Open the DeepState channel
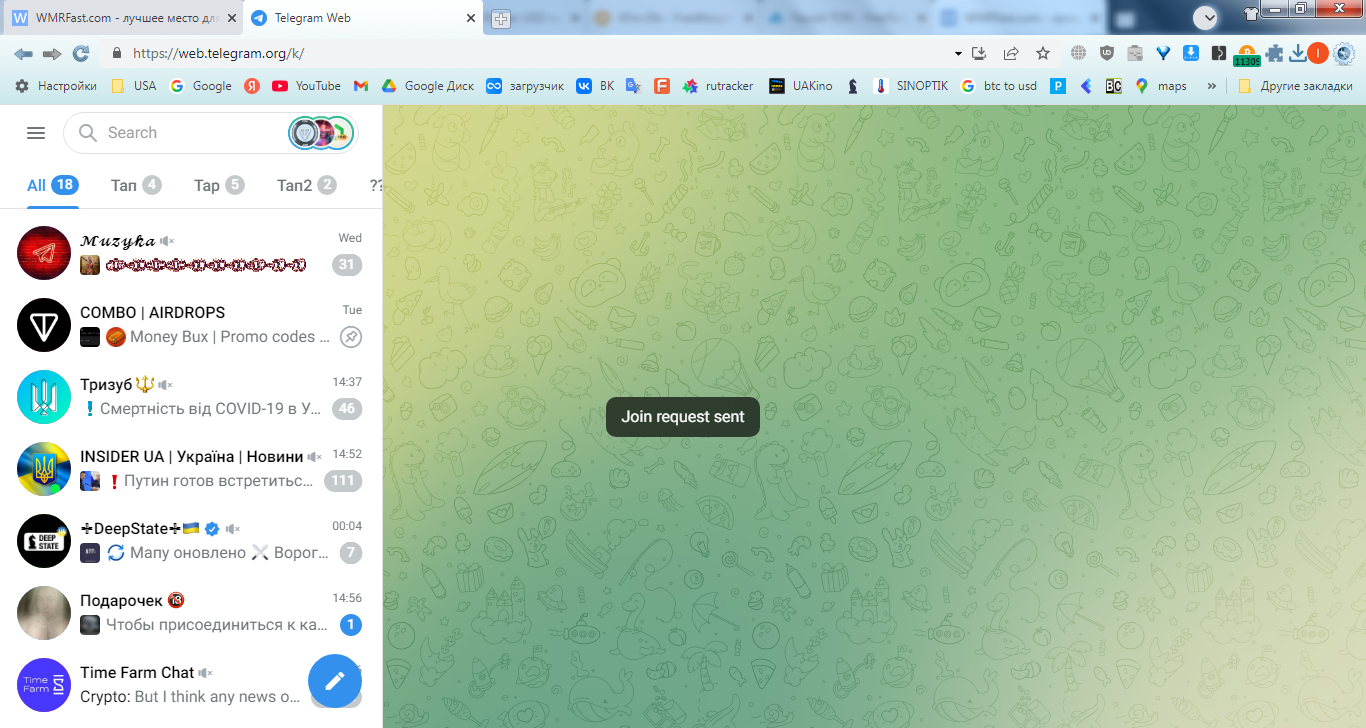Viewport: 1366px width, 728px height. [x=191, y=540]
